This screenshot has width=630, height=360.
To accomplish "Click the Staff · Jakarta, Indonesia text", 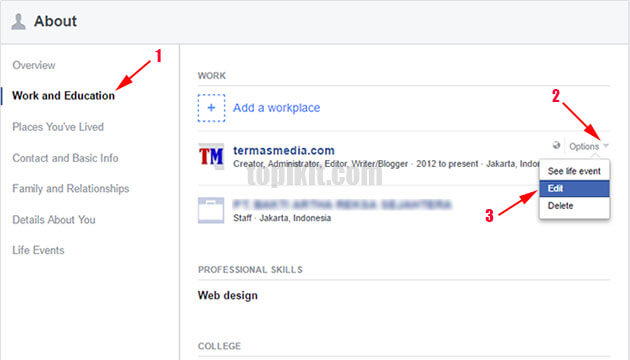I will click(282, 218).
